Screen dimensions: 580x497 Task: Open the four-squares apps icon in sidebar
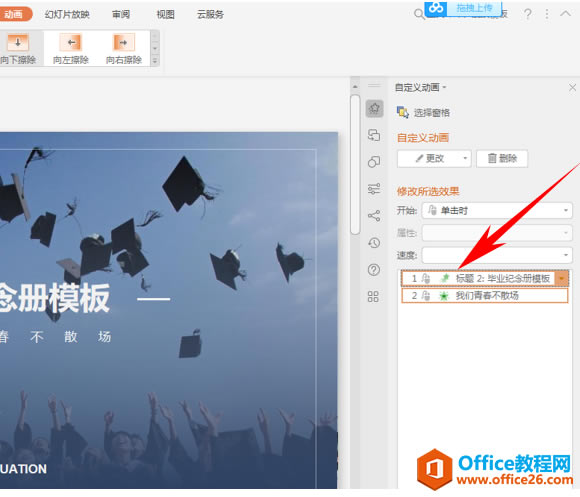pyautogui.click(x=373, y=297)
